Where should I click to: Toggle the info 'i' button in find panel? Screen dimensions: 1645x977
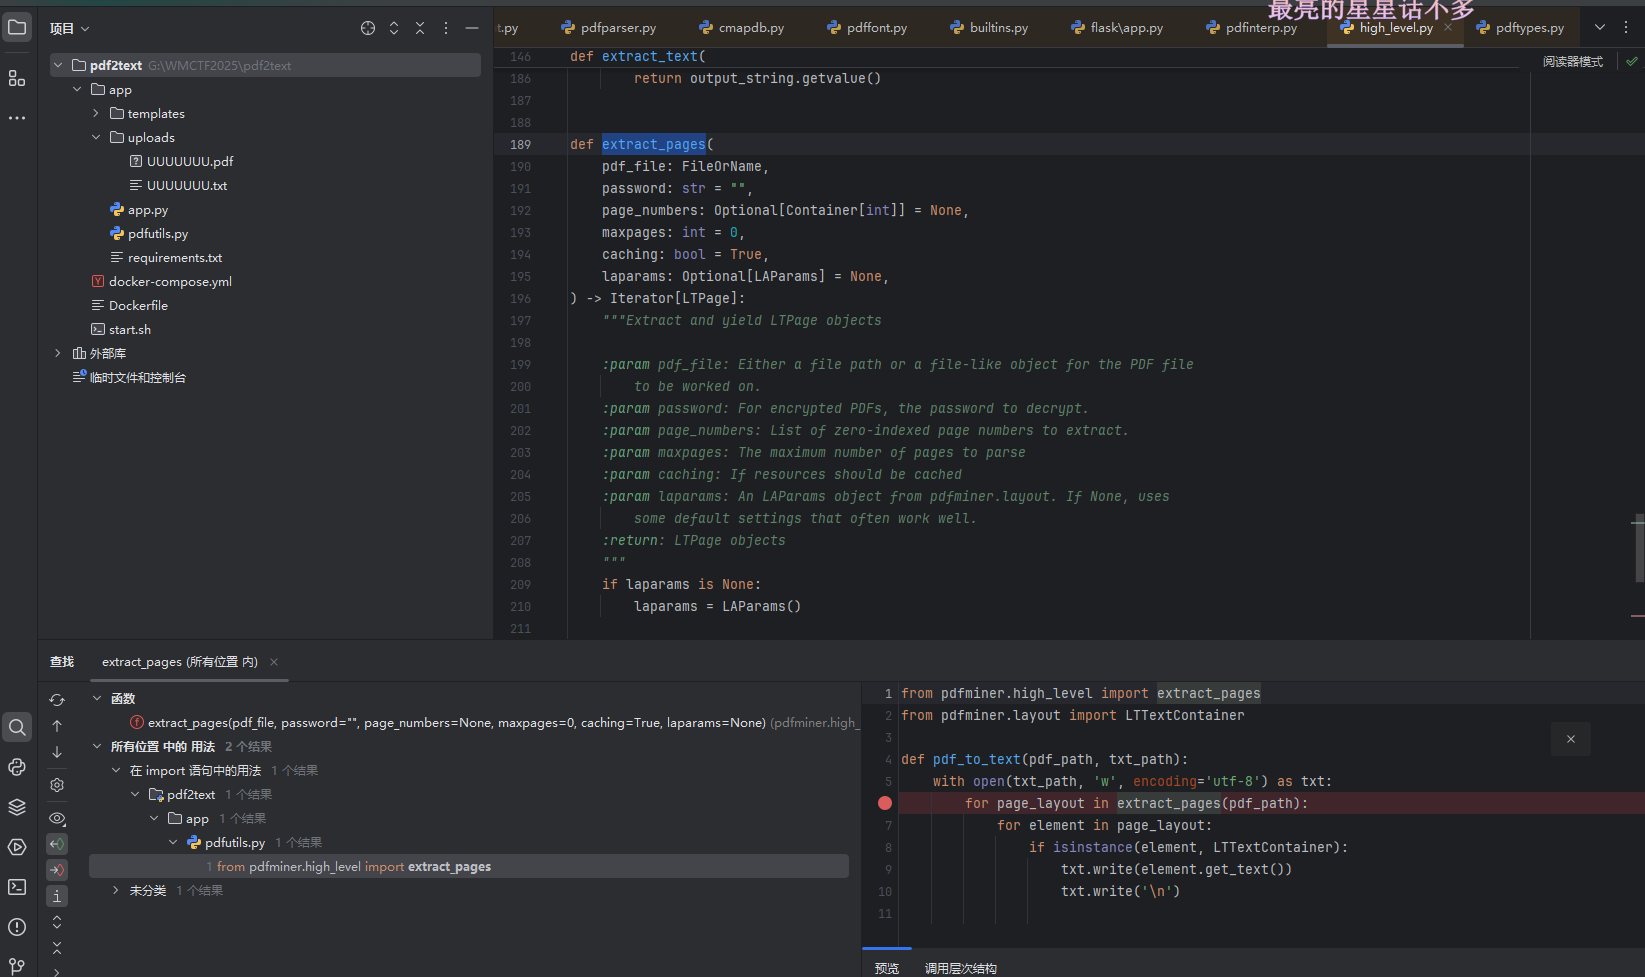[x=57, y=896]
